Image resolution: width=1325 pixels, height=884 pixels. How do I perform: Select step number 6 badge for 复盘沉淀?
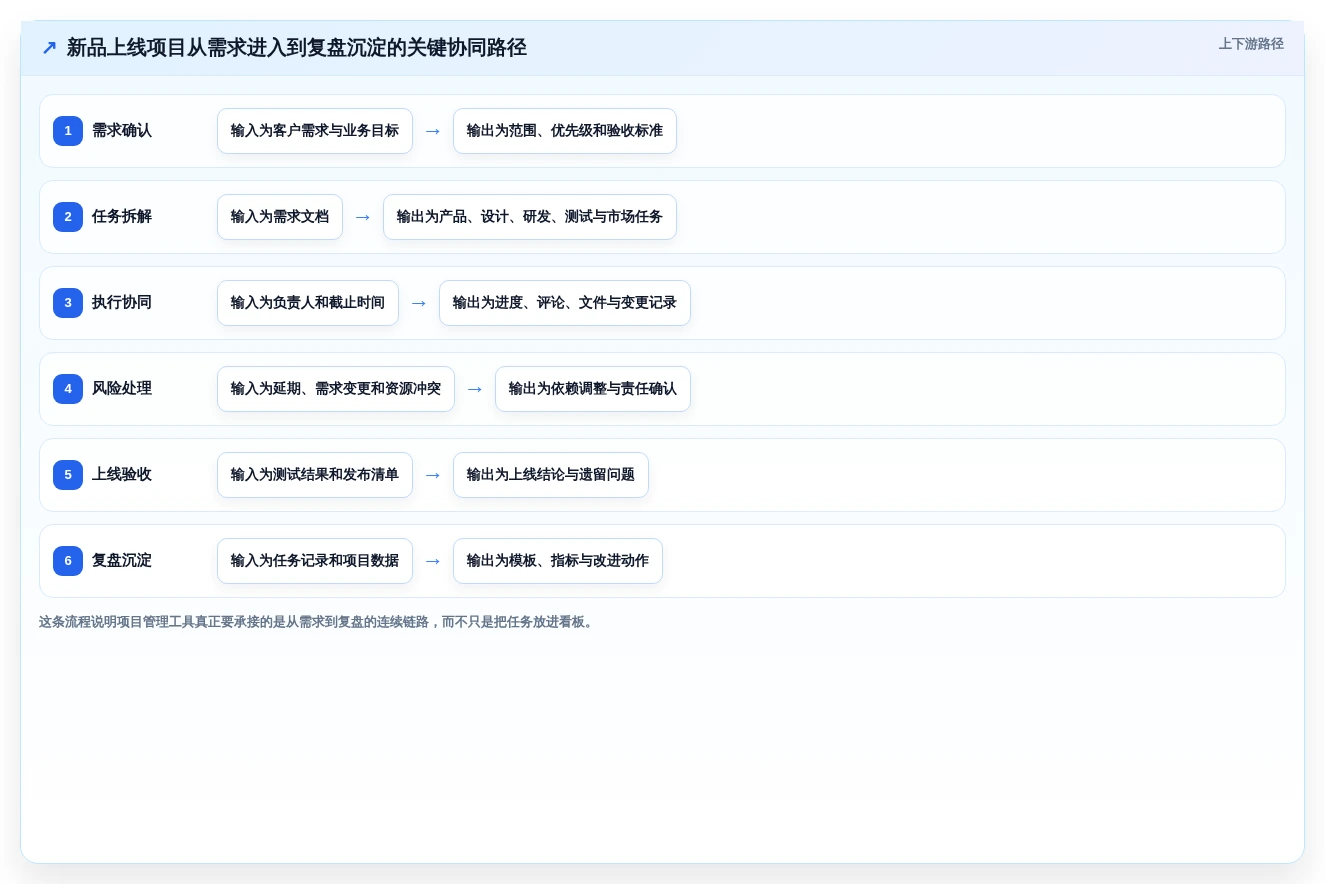[68, 561]
